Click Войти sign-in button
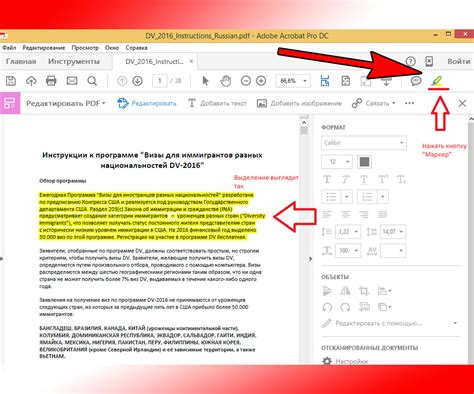 point(459,61)
